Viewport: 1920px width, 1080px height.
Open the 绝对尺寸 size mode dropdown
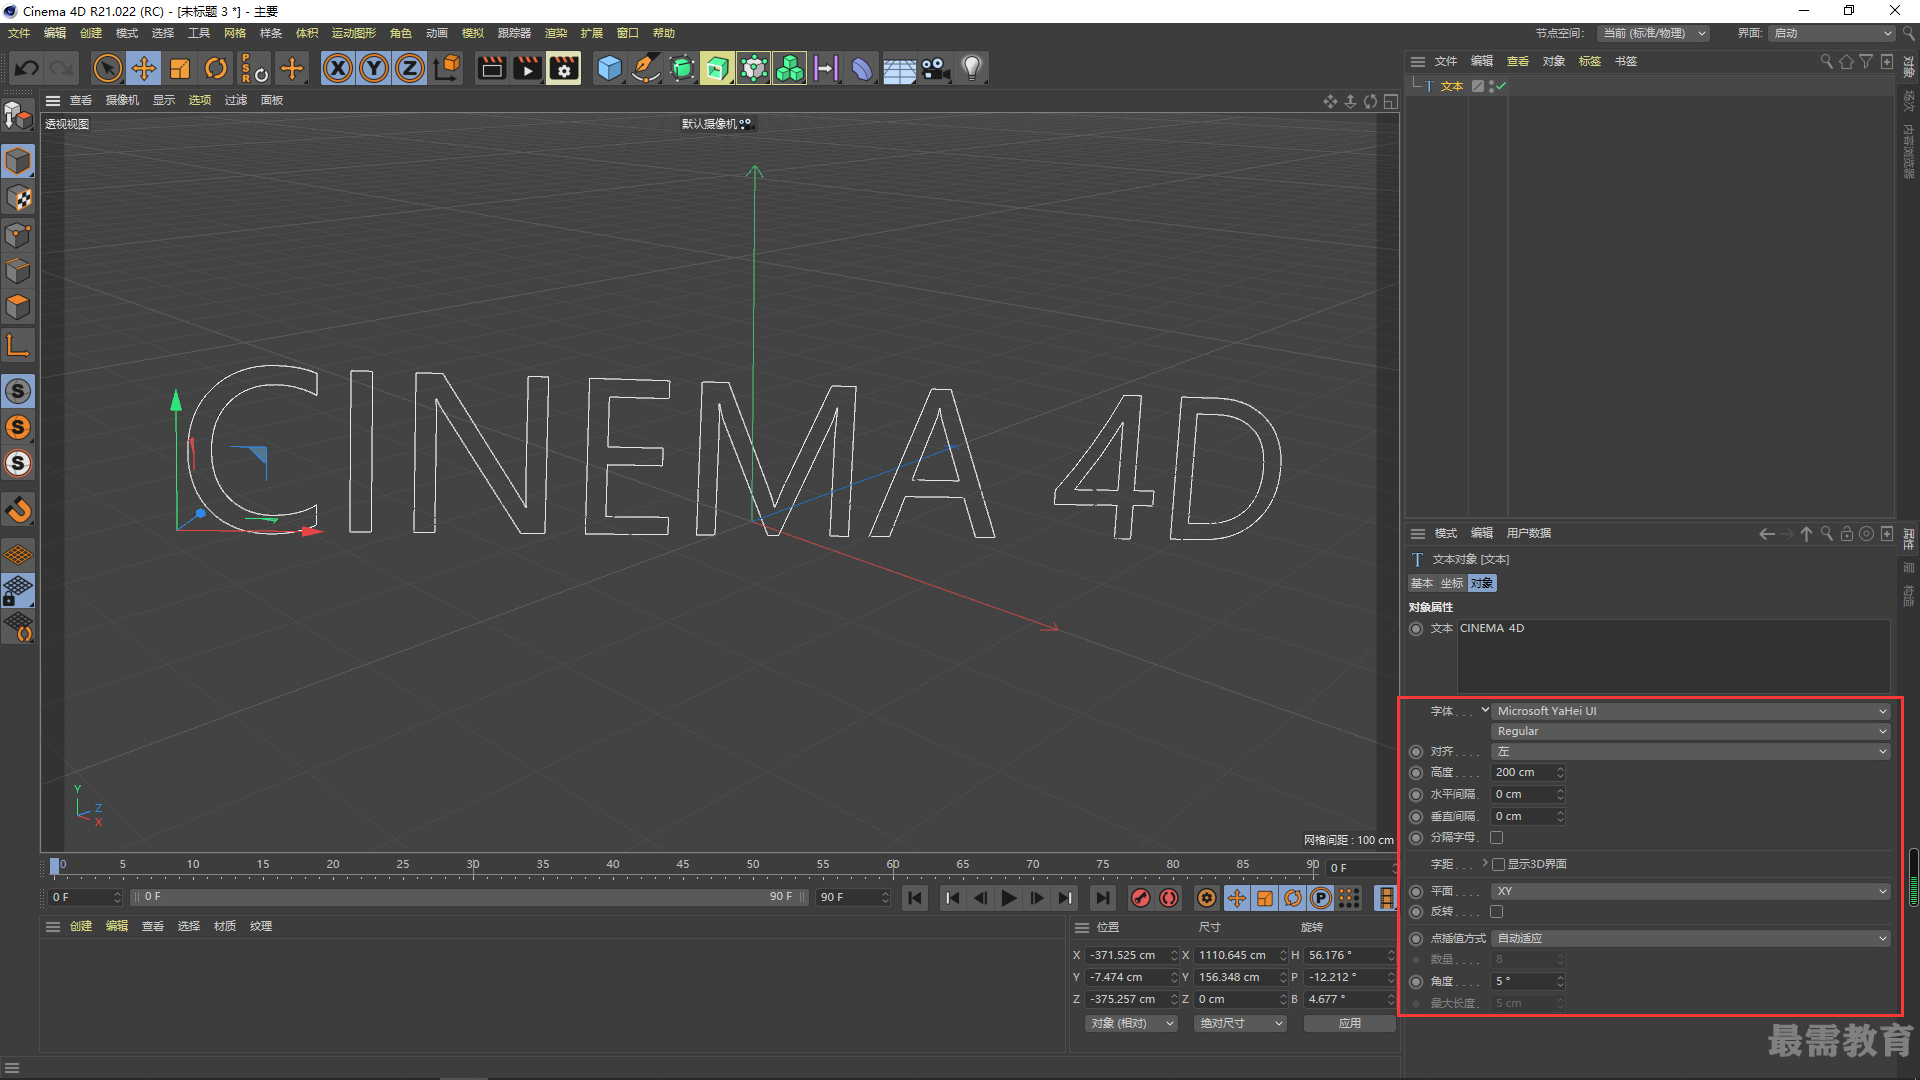point(1240,1024)
